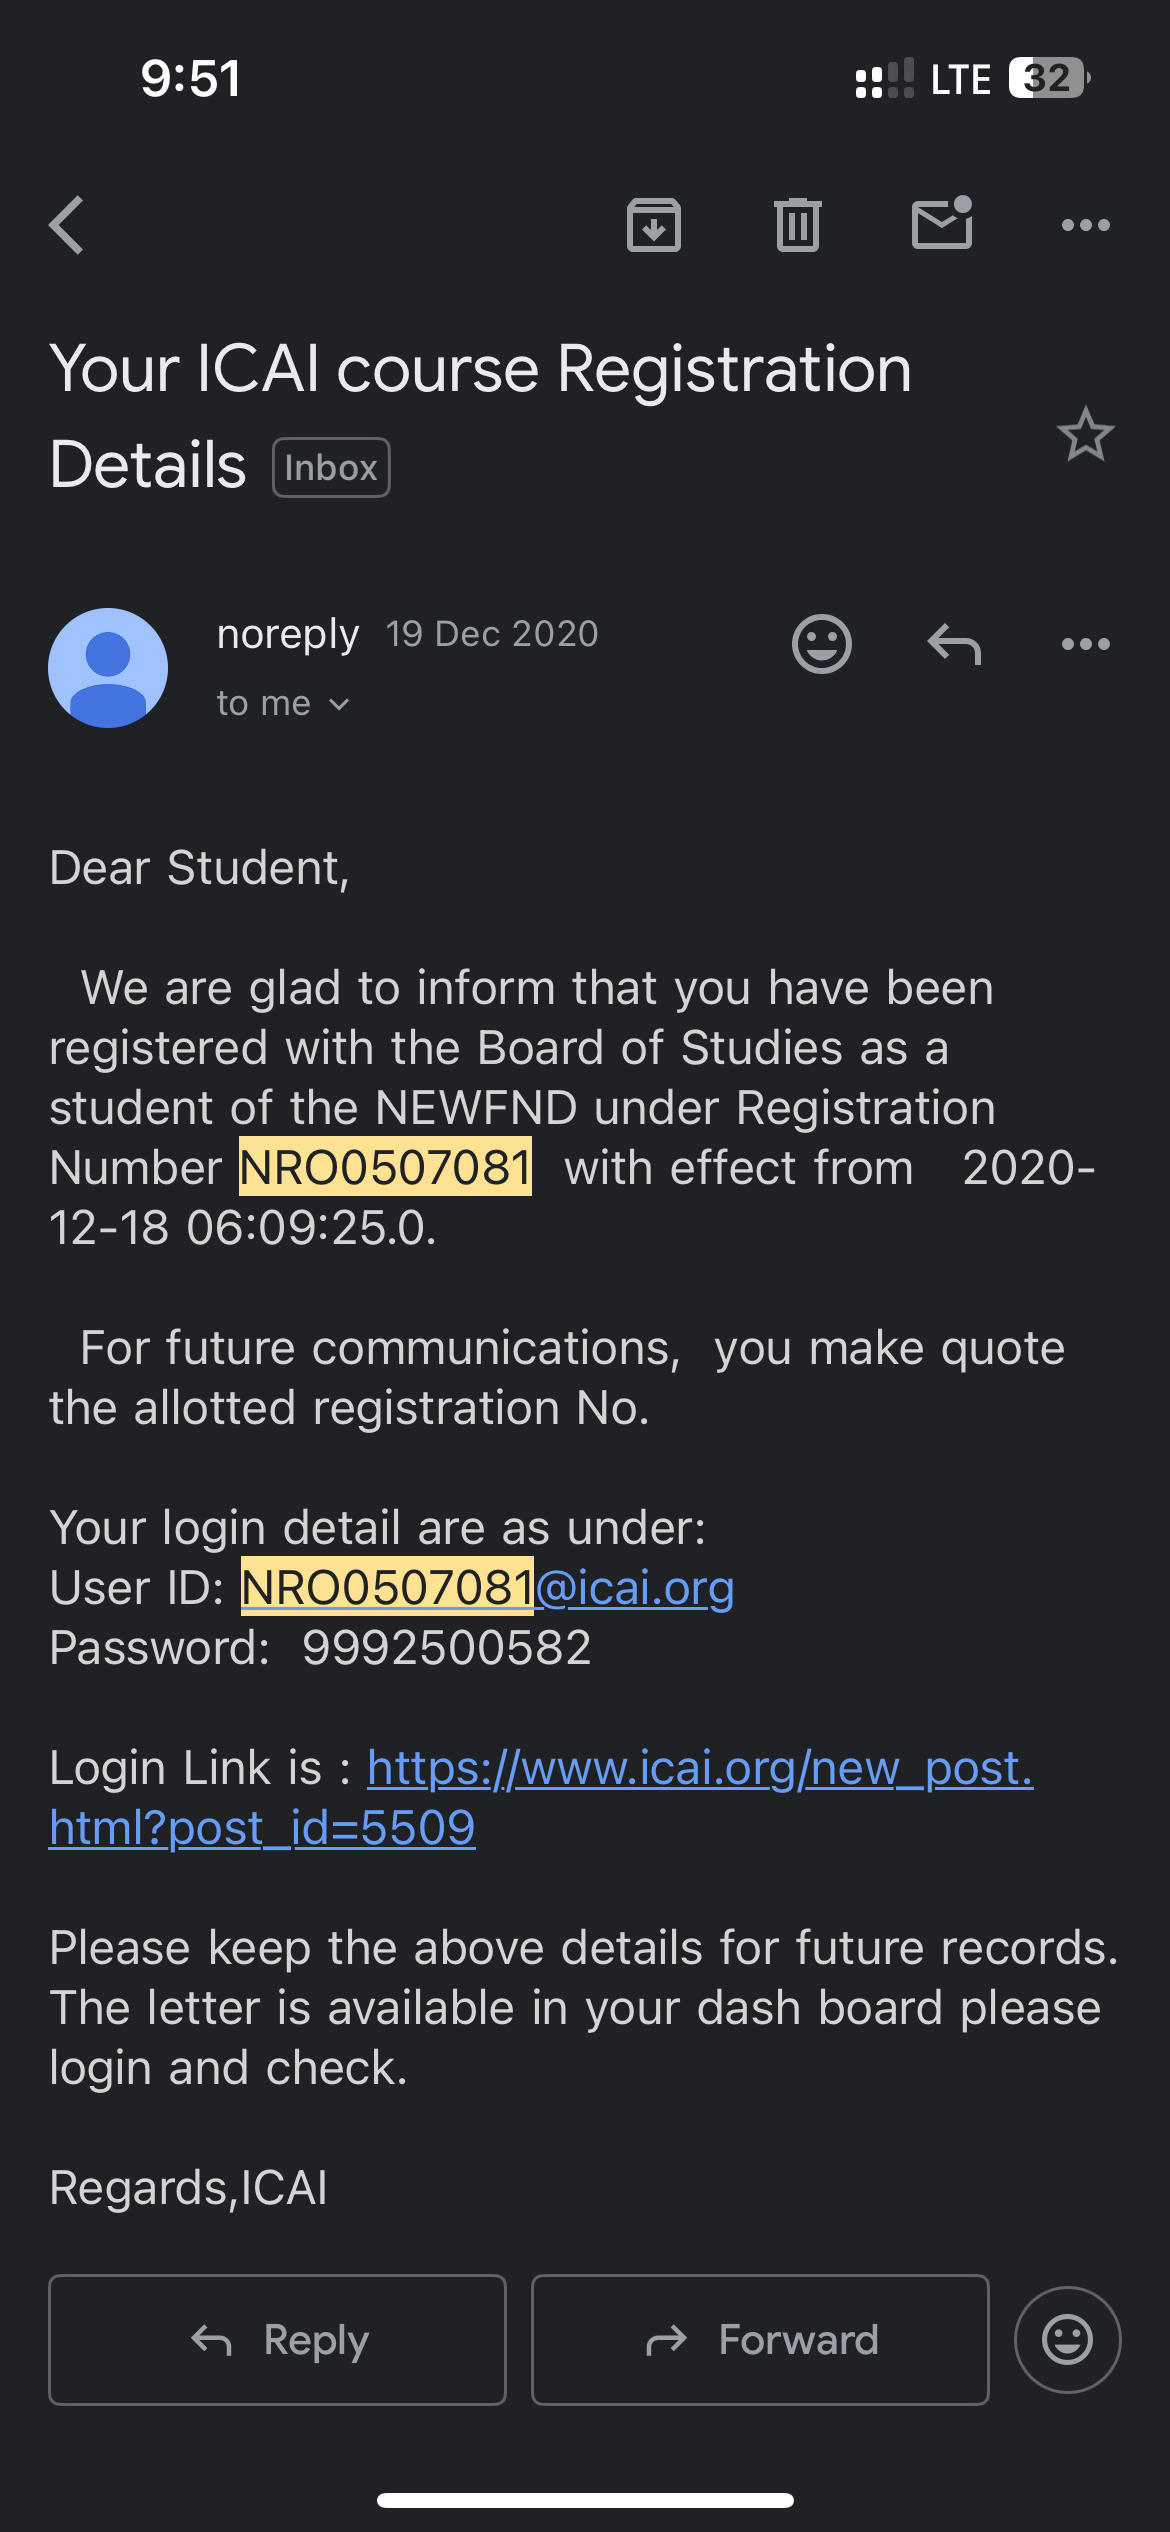Viewport: 1170px width, 2532px height.
Task: Open the top more options menu
Action: pos(1085,225)
